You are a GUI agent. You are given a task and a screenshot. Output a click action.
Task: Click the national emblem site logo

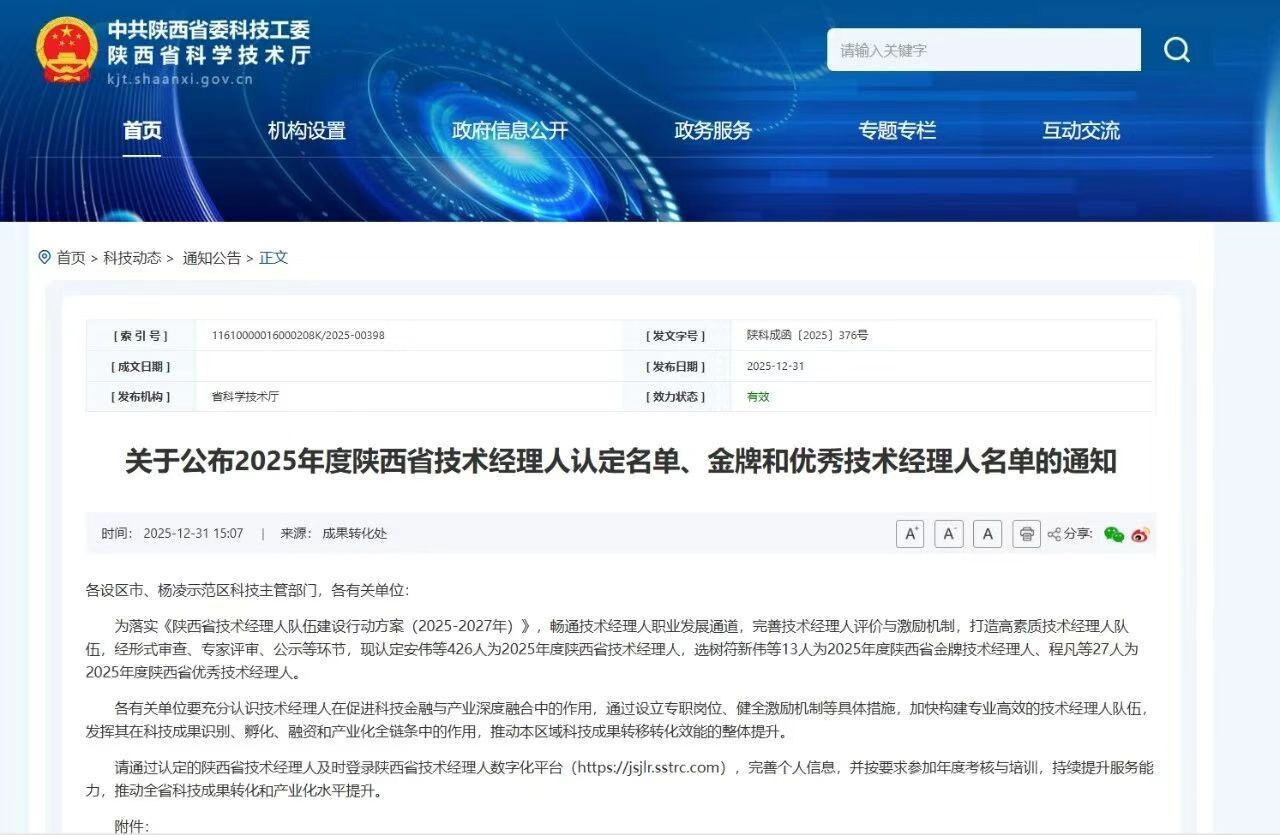pyautogui.click(x=63, y=47)
